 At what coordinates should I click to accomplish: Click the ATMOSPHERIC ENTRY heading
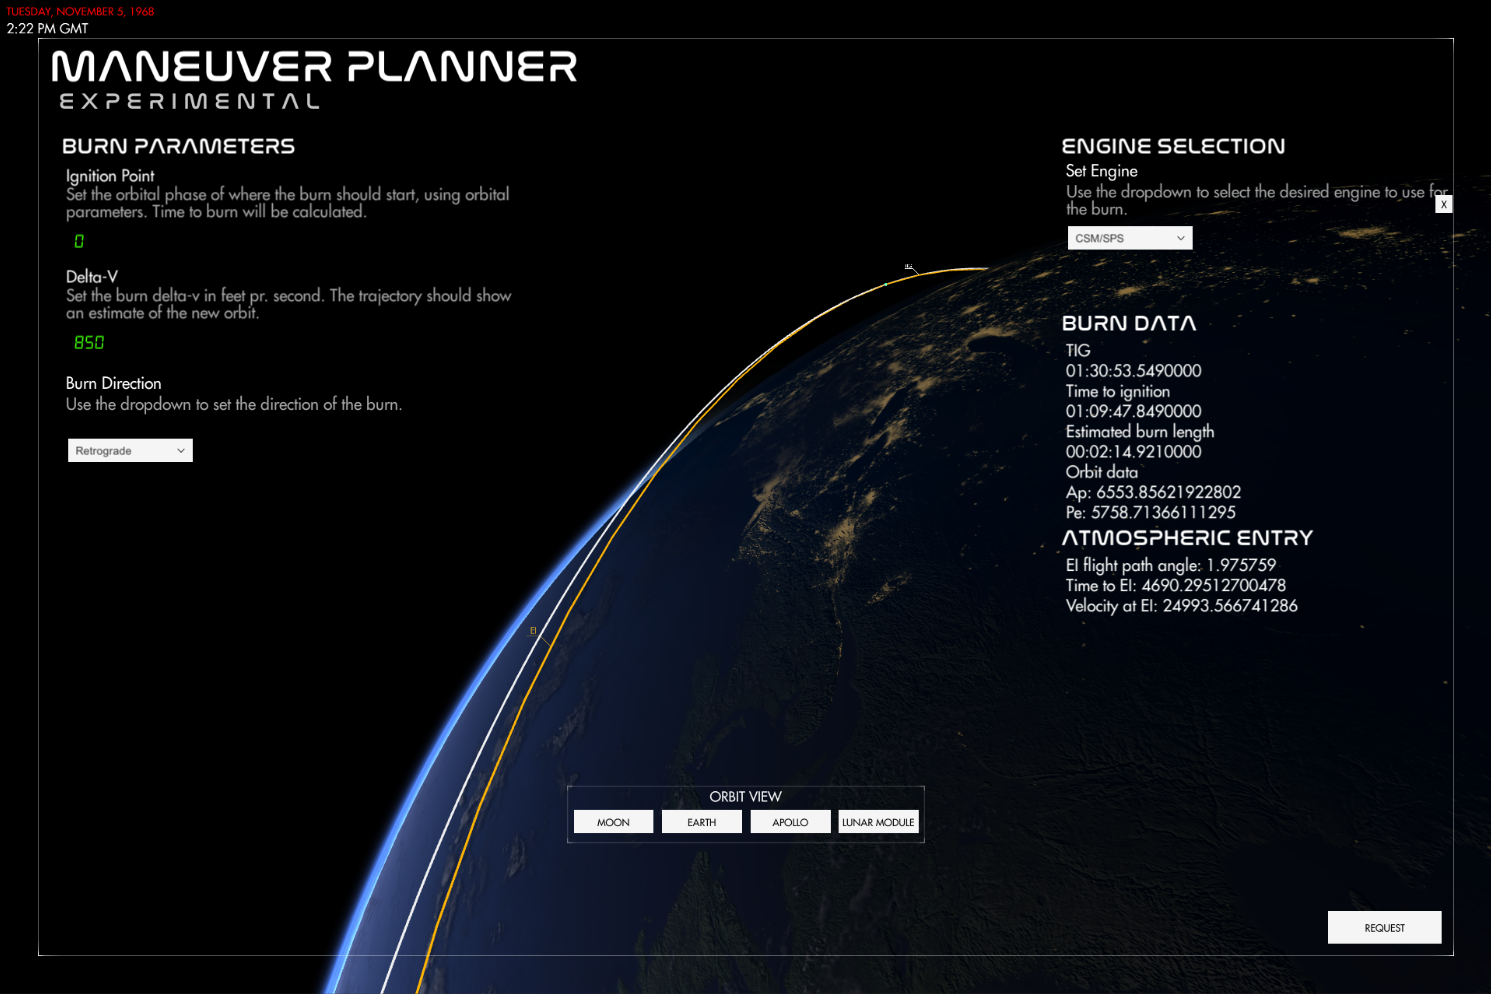(x=1187, y=538)
